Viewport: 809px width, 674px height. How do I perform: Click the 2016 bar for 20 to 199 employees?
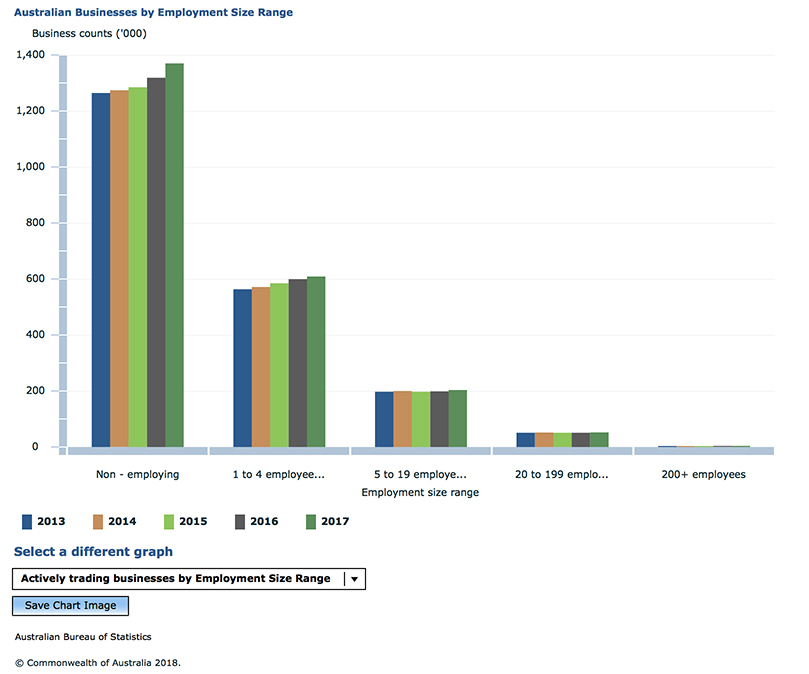click(581, 440)
